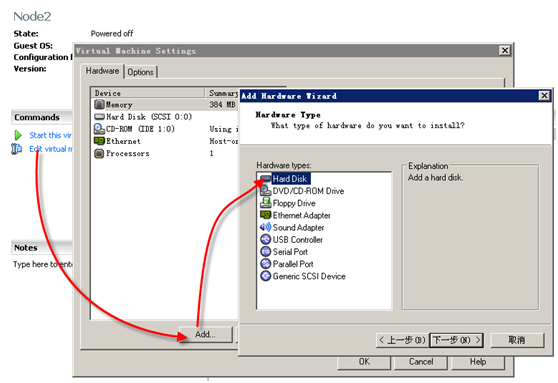Click Ethernet device icon in settings list
Image resolution: width=558 pixels, height=383 pixels.
point(99,141)
